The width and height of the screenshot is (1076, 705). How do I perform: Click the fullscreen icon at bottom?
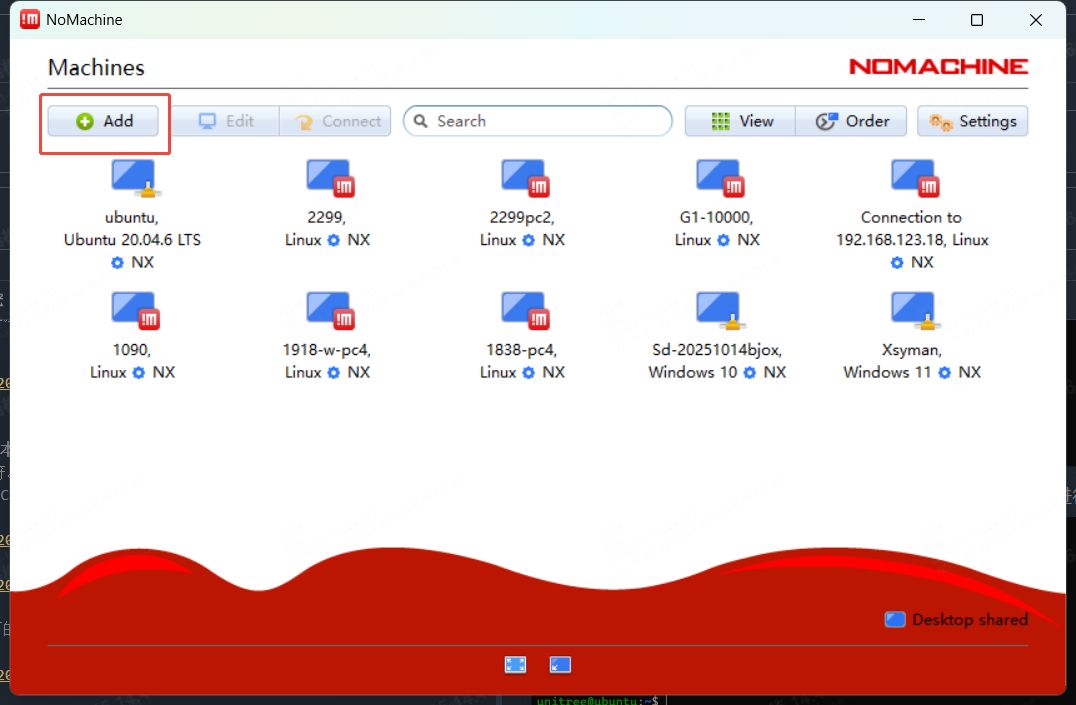point(515,664)
